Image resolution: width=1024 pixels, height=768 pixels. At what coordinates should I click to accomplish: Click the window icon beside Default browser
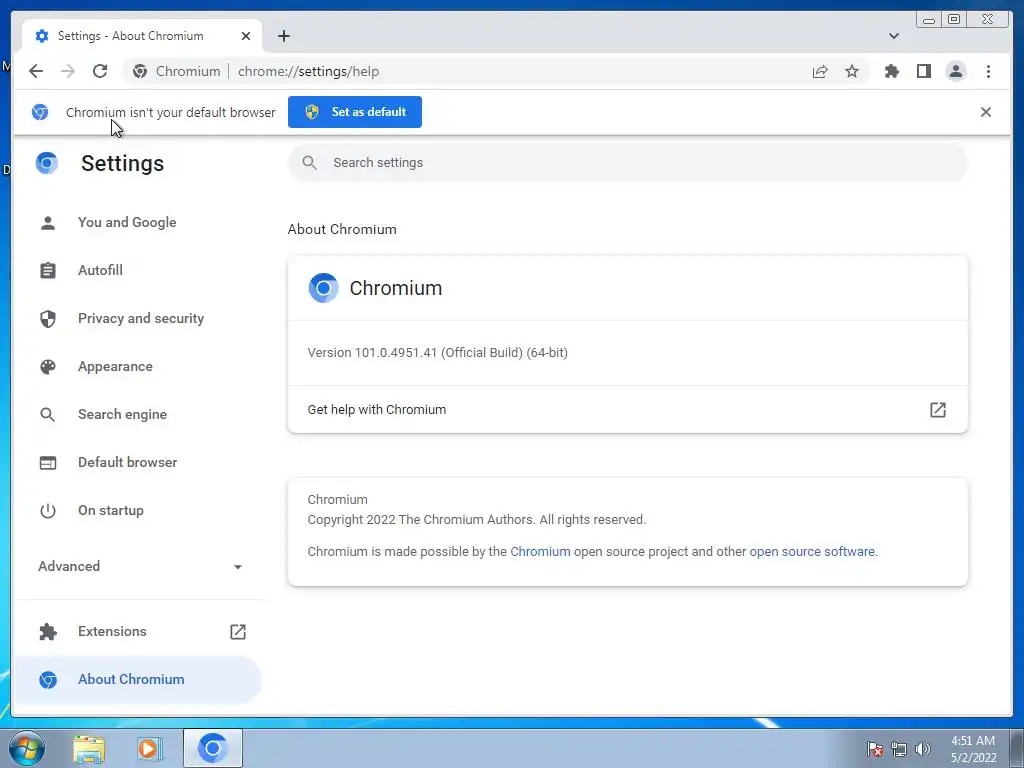[x=48, y=462]
